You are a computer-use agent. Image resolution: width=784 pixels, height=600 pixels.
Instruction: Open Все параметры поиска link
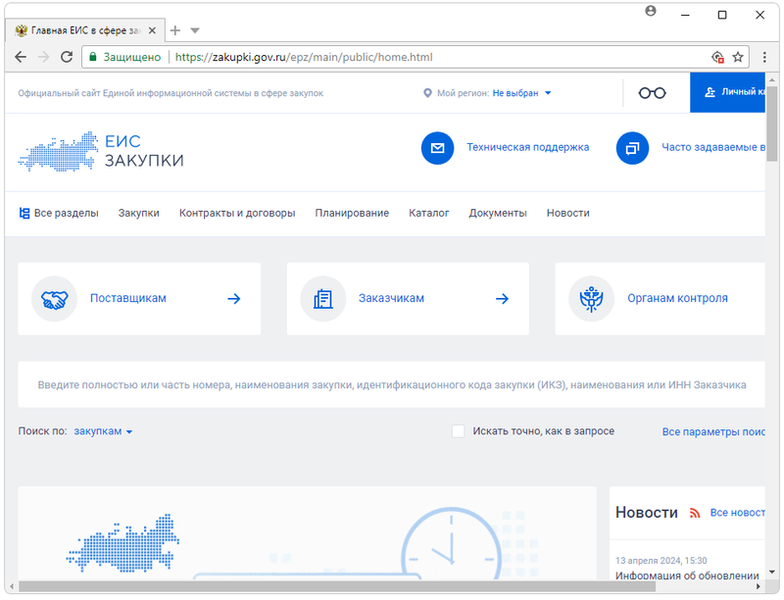714,432
